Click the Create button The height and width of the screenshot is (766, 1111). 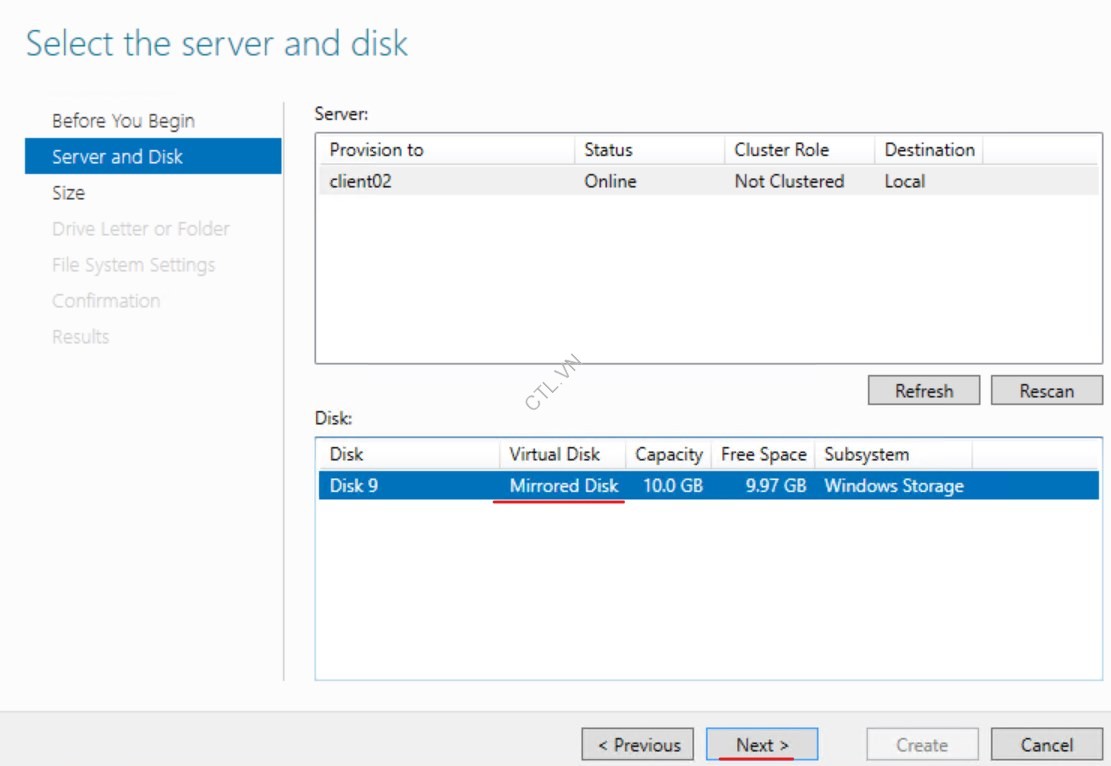coord(921,745)
